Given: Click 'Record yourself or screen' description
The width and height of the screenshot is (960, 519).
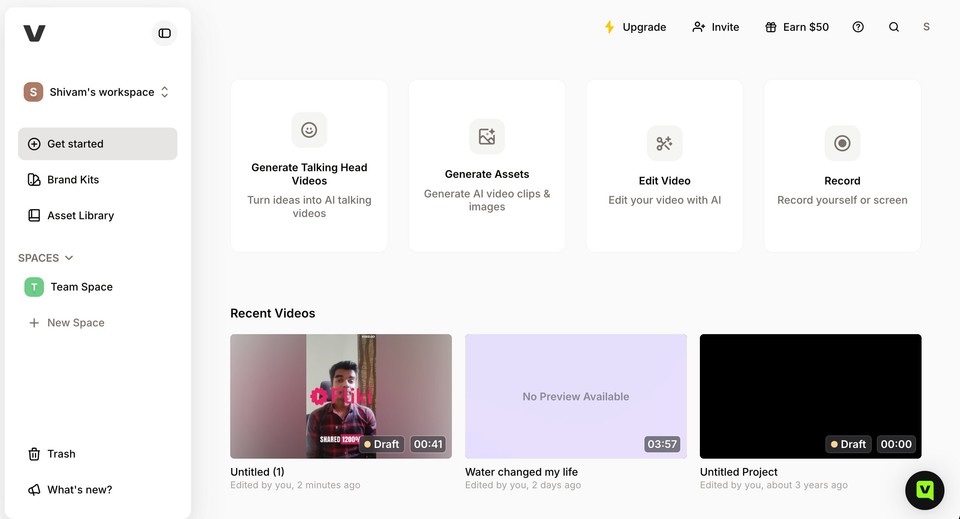Looking at the screenshot, I should [842, 200].
